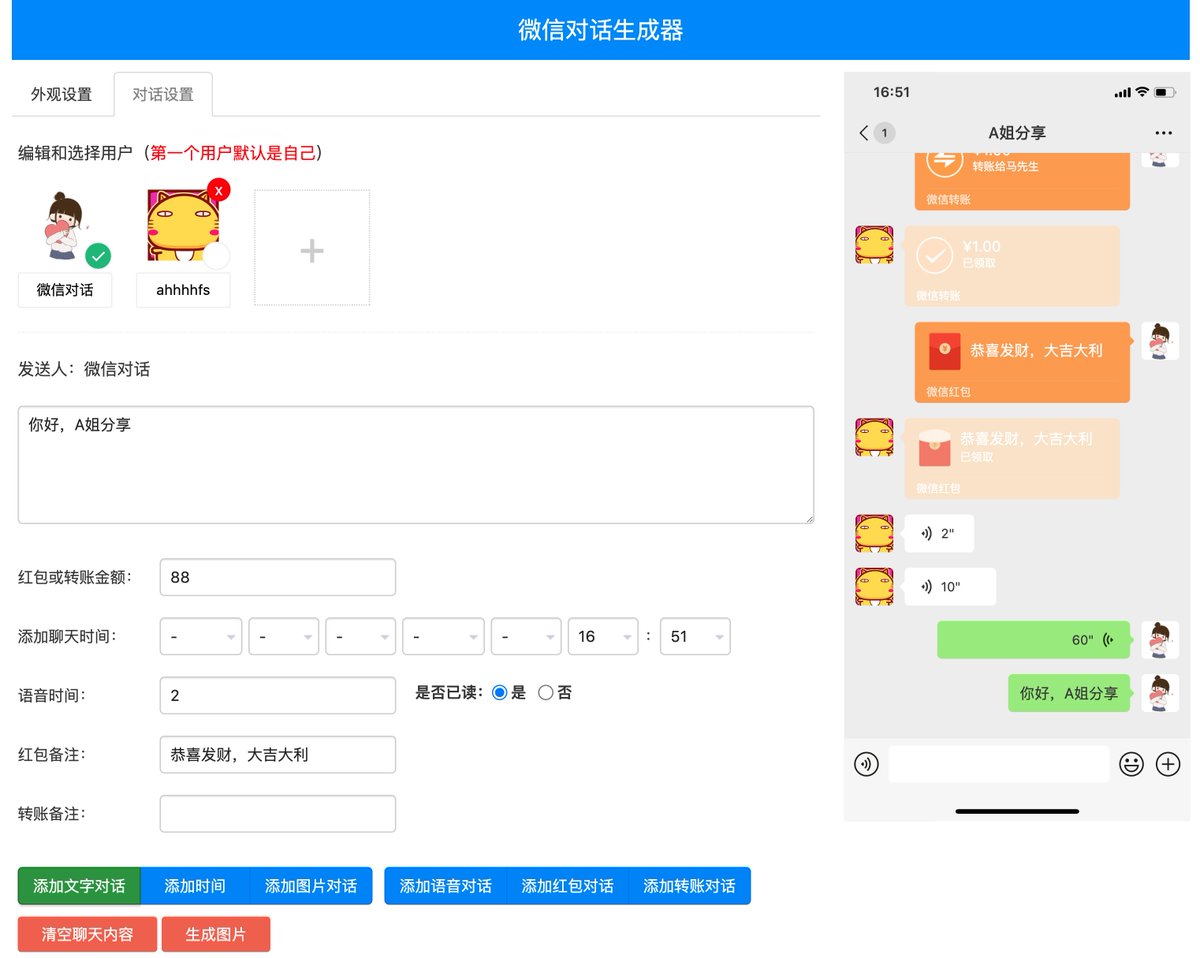Tap the voice input icon in chat bar
Image resolution: width=1200 pixels, height=958 pixels.
866,764
